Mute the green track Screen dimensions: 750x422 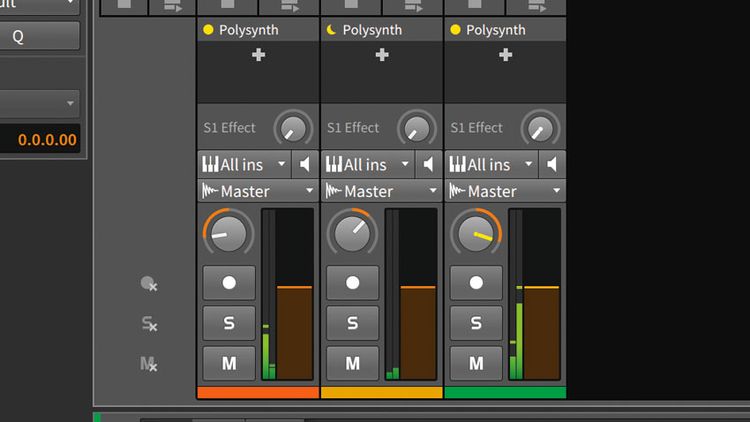(x=476, y=363)
